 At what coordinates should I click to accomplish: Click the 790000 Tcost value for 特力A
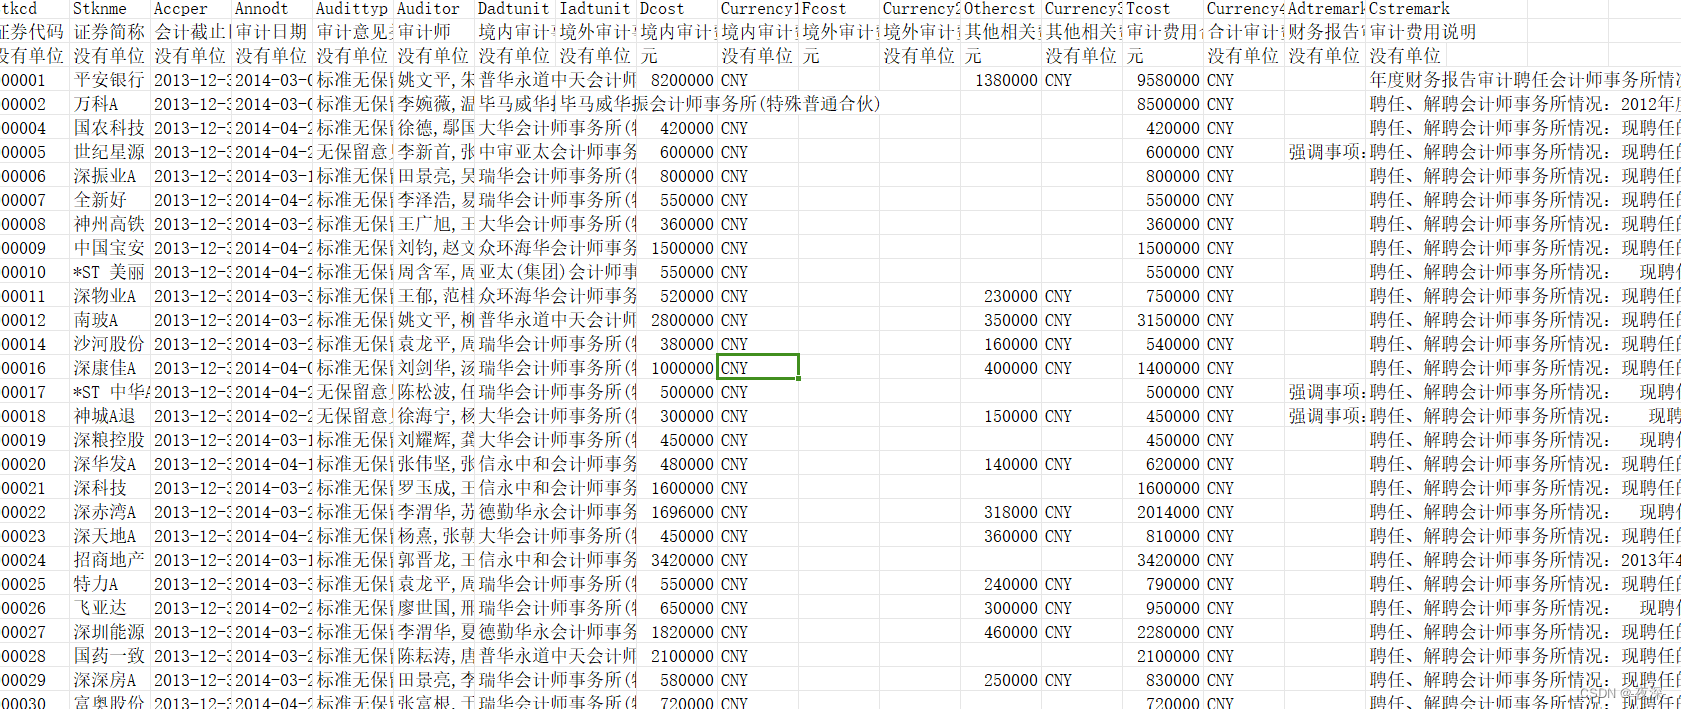point(1163,584)
